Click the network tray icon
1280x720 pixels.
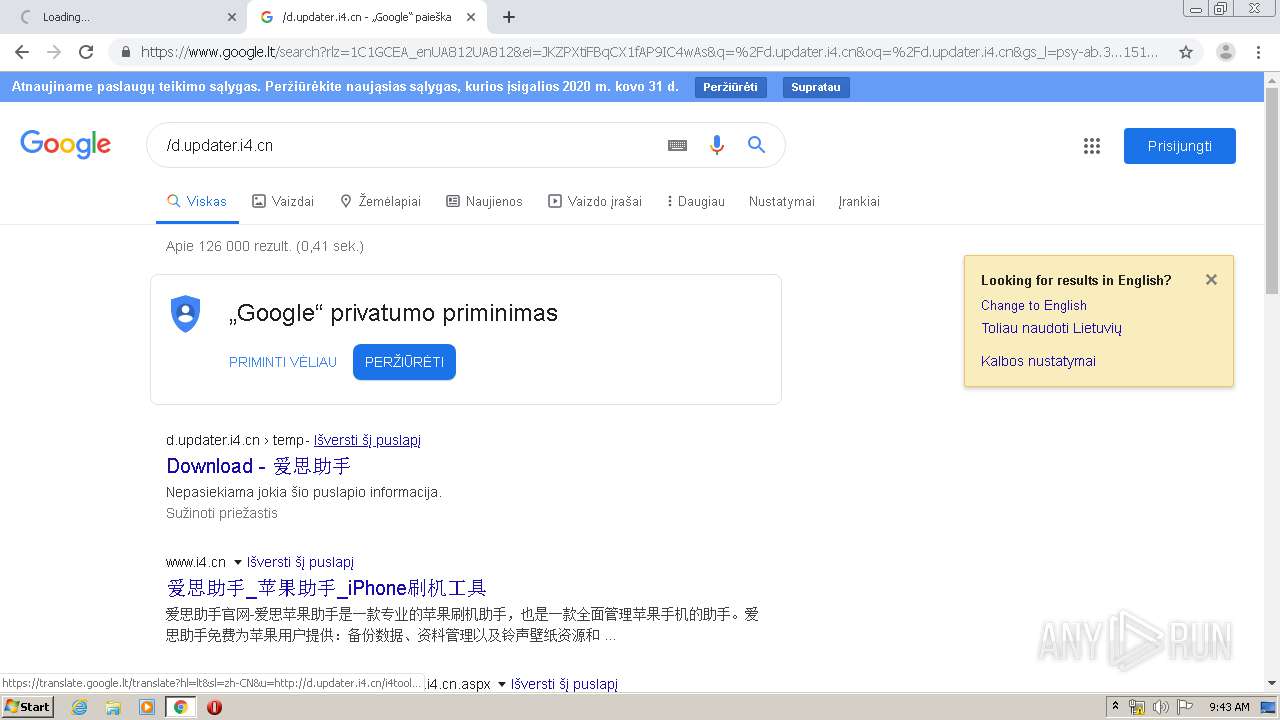tap(1137, 707)
